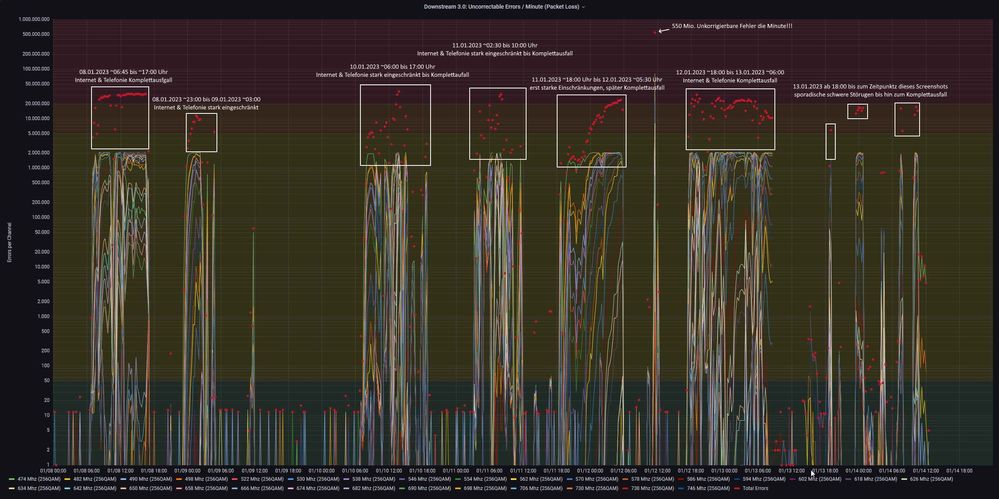Click the 01/12 00:00 time axis label

click(x=591, y=470)
